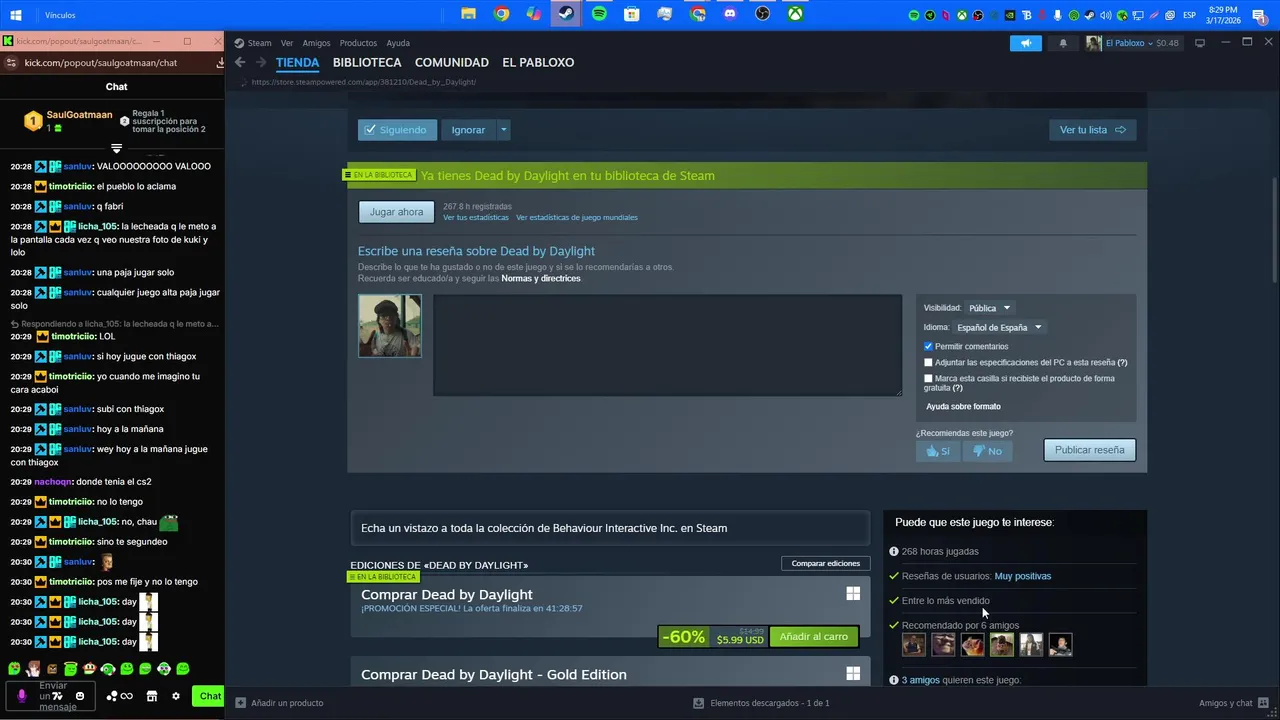The height and width of the screenshot is (720, 1280).
Task: Toggle Siguiendo follow button
Action: [x=397, y=130]
